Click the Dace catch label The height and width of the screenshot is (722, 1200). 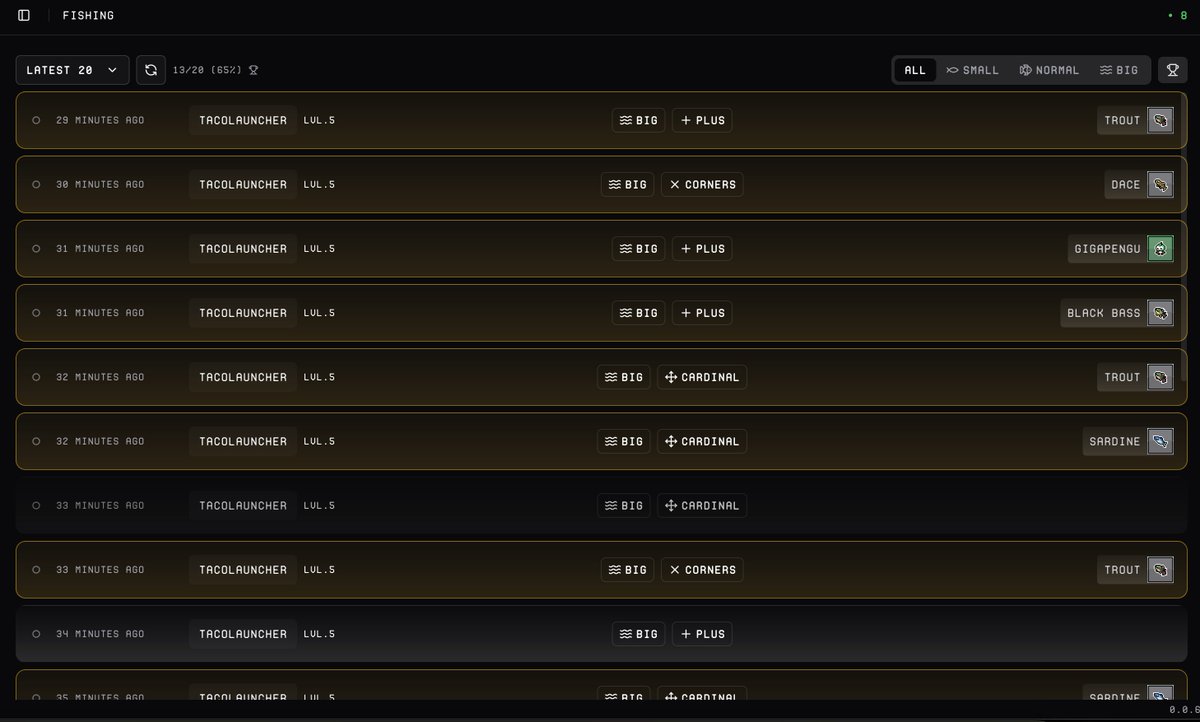pos(1126,185)
